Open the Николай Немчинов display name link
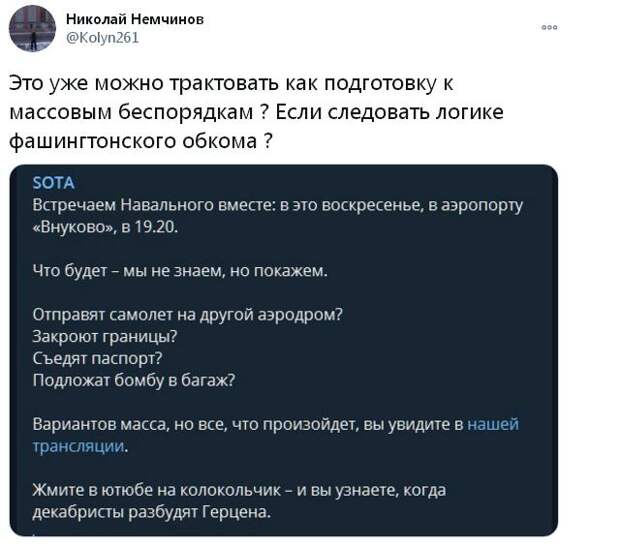The height and width of the screenshot is (547, 620). pyautogui.click(x=133, y=19)
